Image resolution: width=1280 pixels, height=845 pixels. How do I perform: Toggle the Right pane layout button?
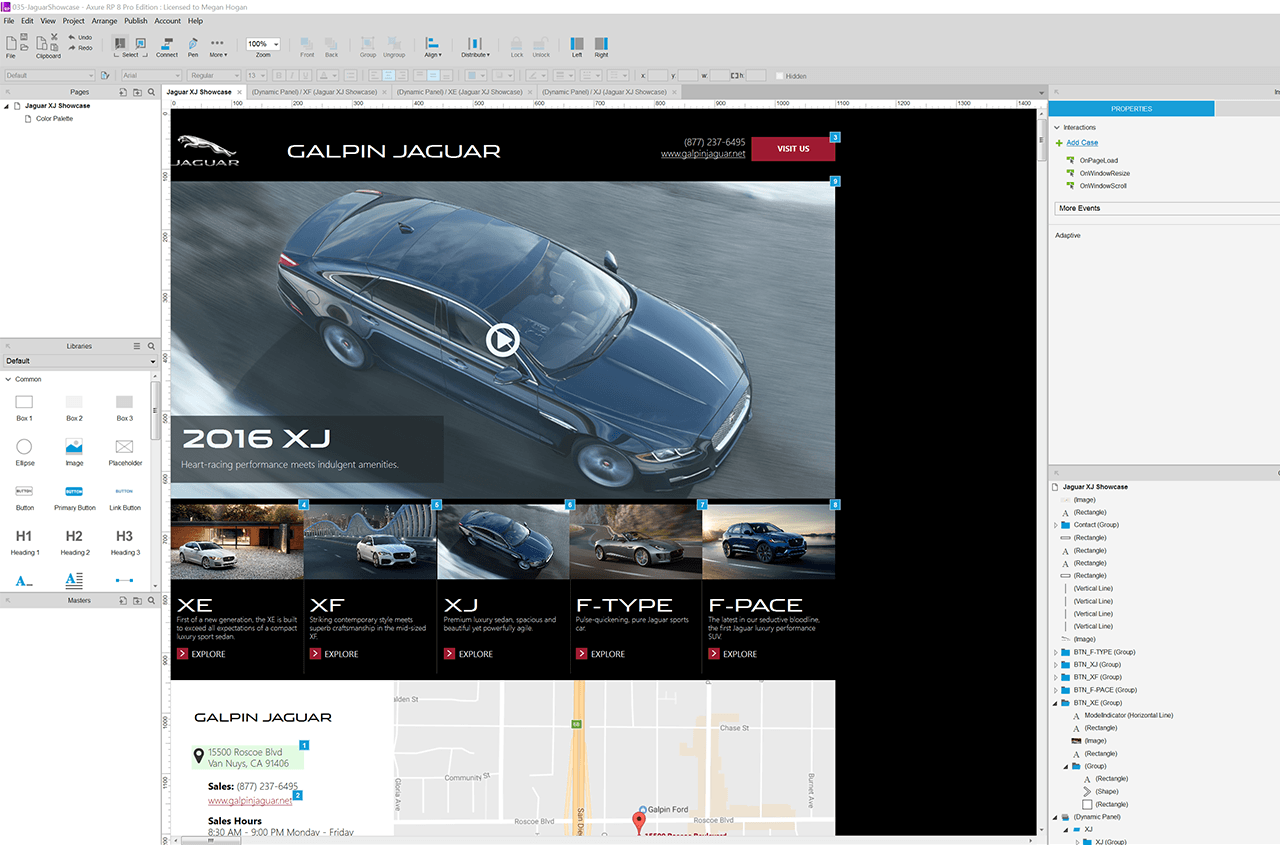pyautogui.click(x=601, y=45)
